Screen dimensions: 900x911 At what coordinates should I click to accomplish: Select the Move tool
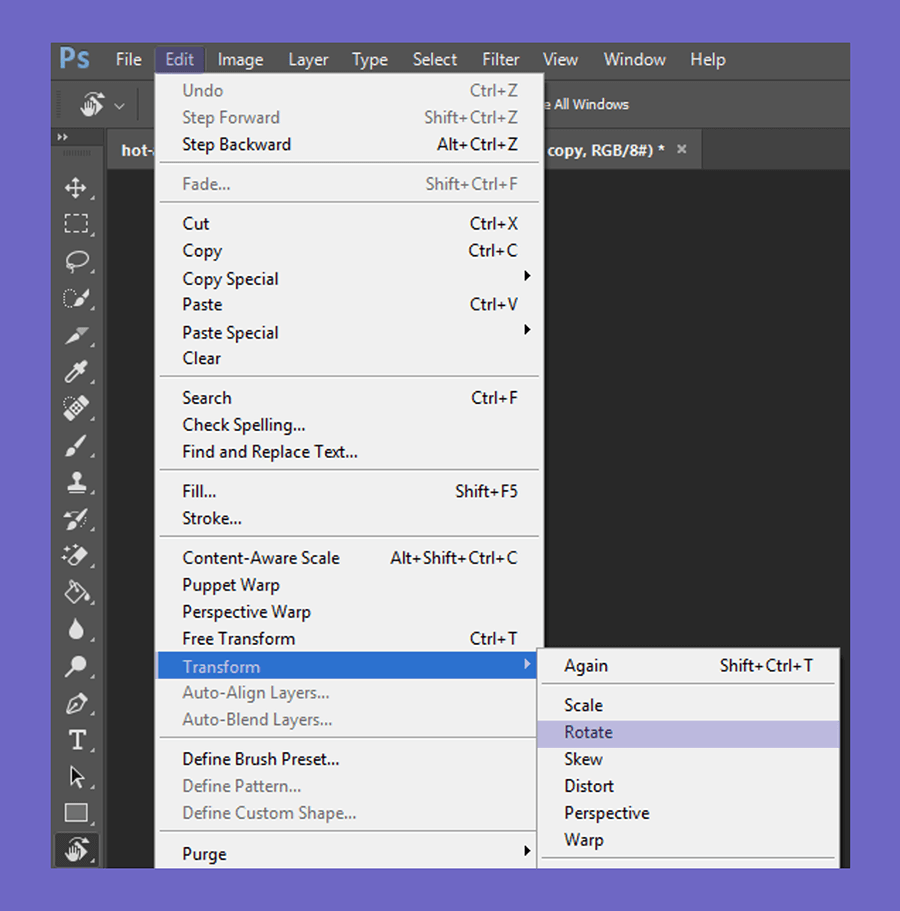click(76, 188)
